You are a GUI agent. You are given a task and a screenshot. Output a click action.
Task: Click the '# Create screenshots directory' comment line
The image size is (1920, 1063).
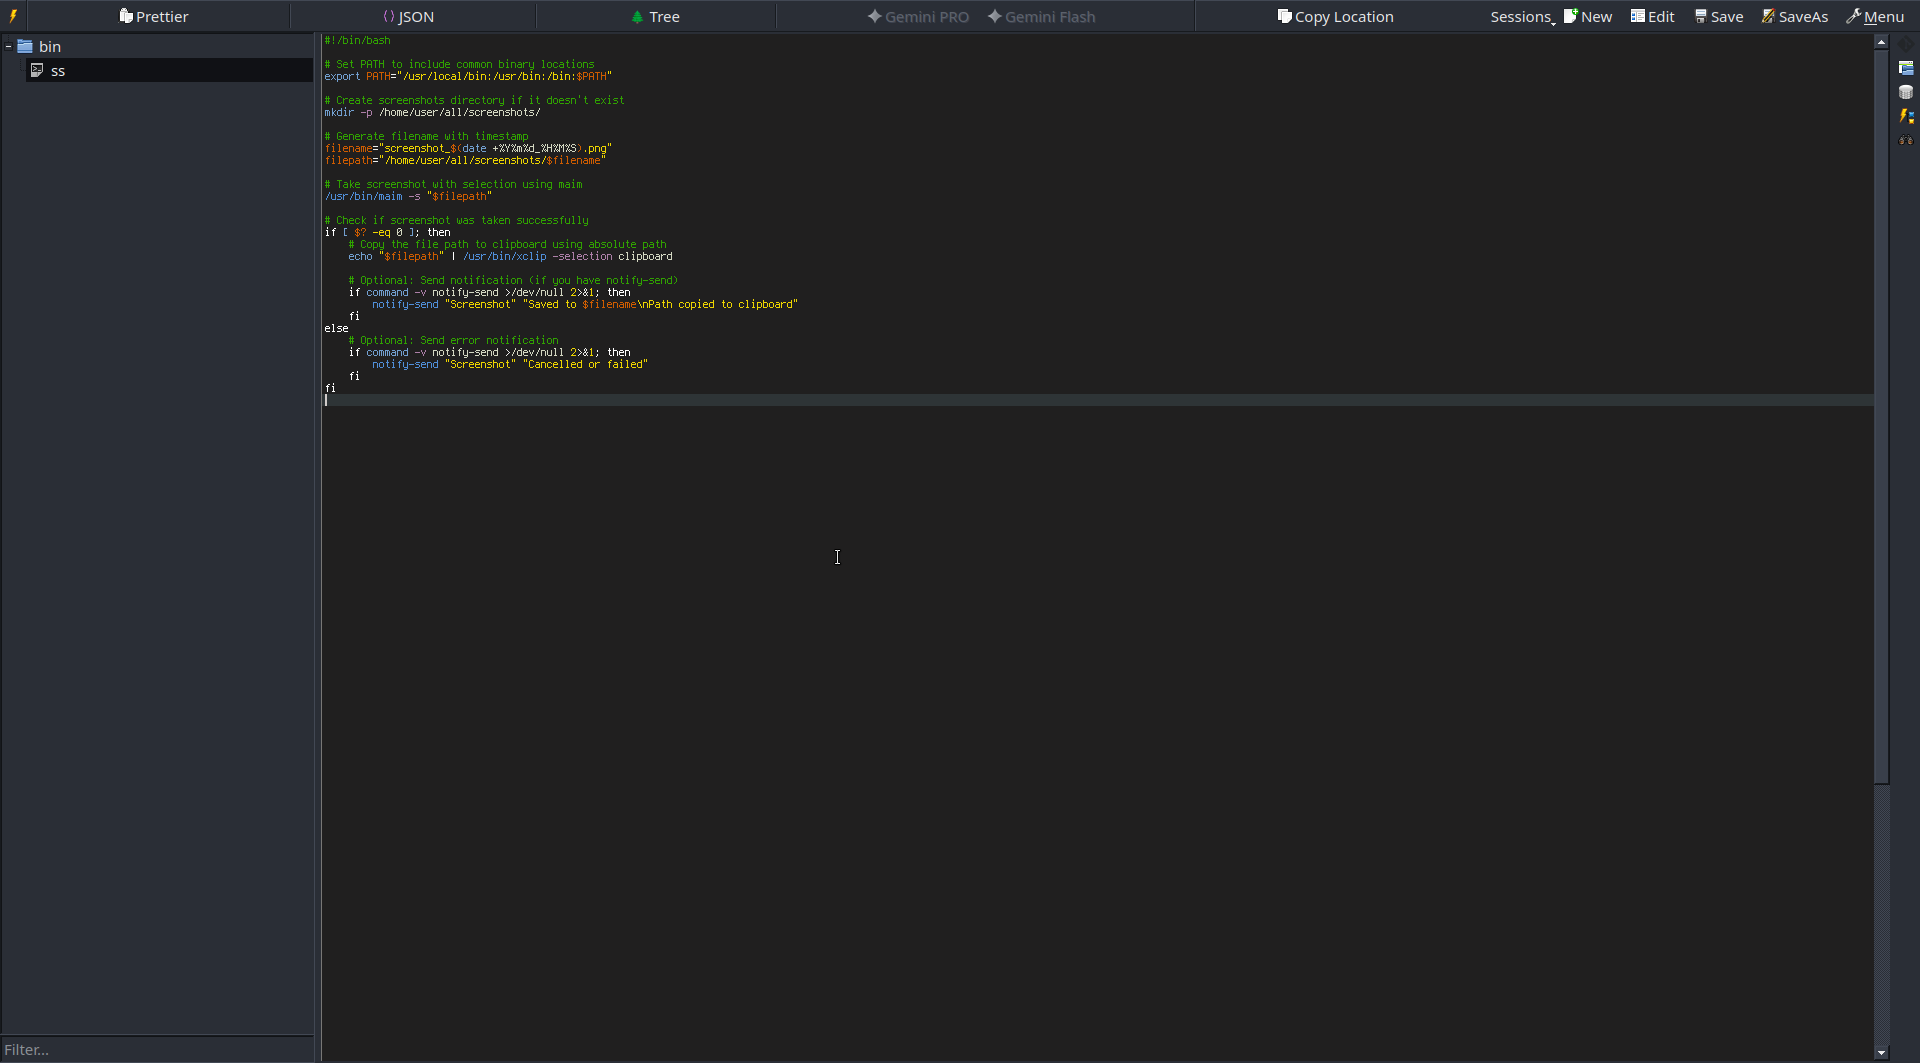(474, 100)
